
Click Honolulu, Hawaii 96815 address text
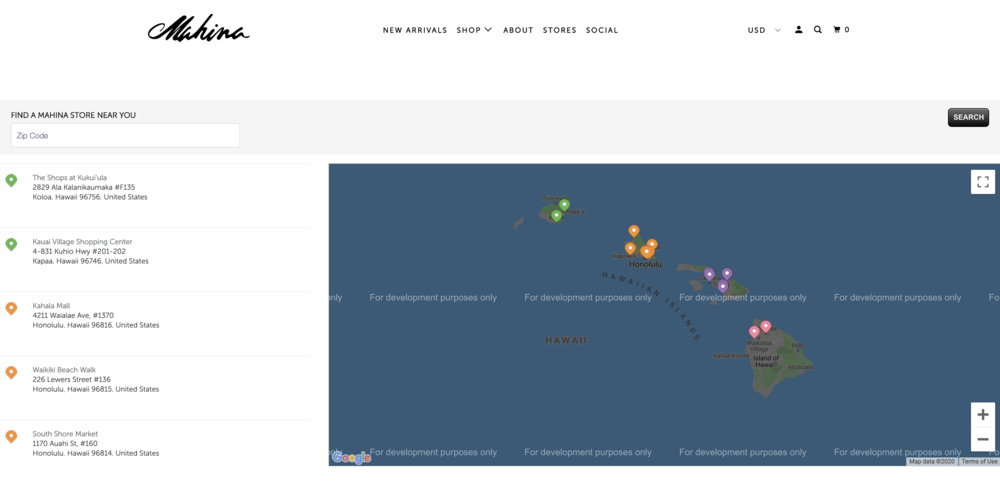tap(96, 389)
